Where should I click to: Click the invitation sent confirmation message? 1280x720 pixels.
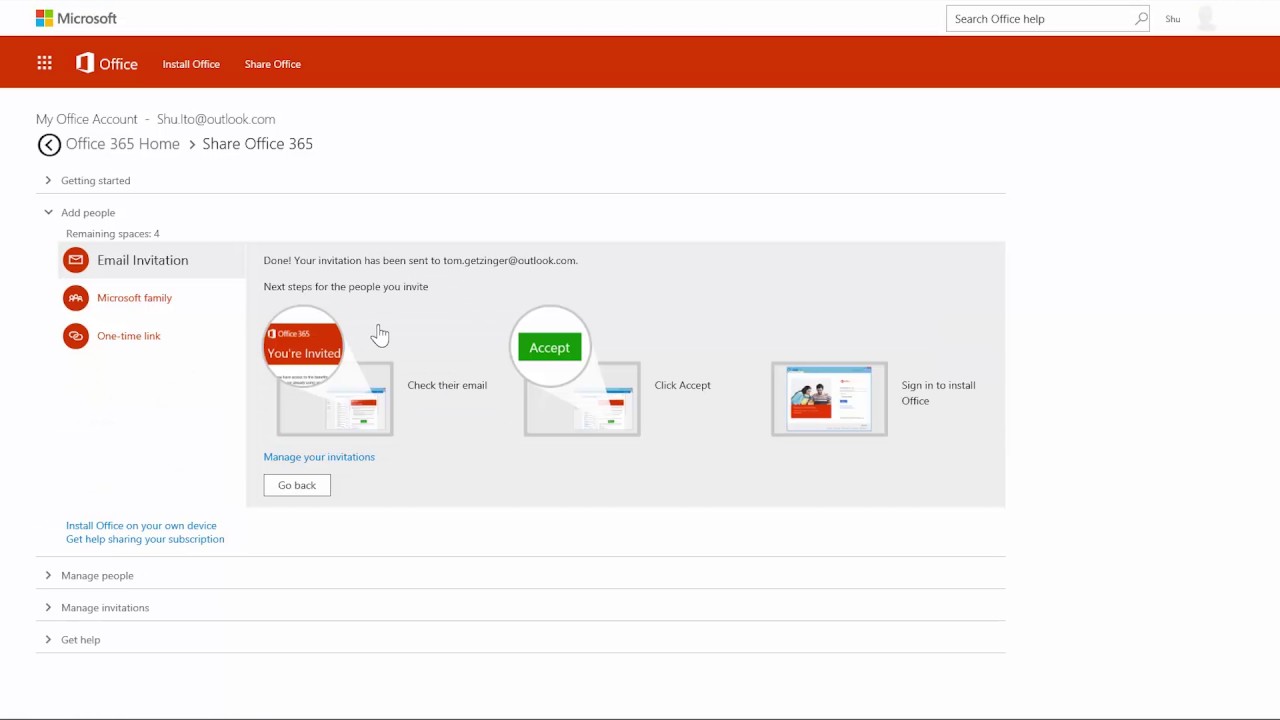click(x=420, y=260)
